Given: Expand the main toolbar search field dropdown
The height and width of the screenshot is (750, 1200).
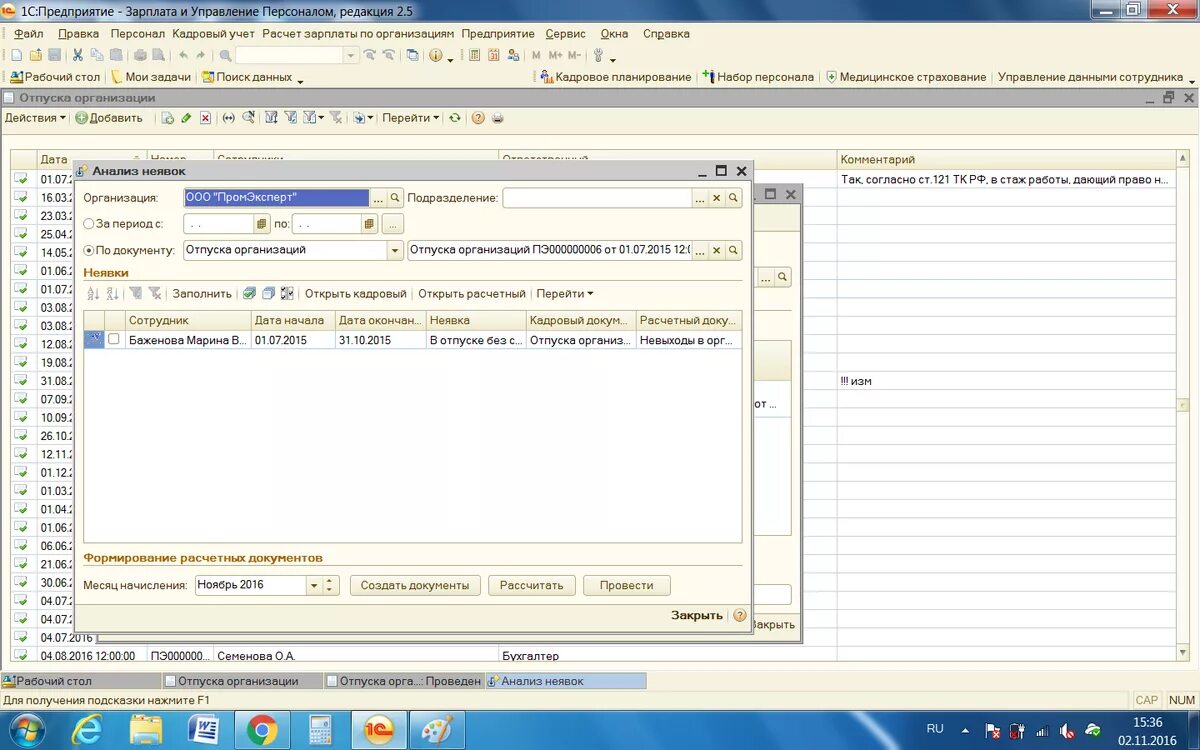Looking at the screenshot, I should tap(351, 55).
